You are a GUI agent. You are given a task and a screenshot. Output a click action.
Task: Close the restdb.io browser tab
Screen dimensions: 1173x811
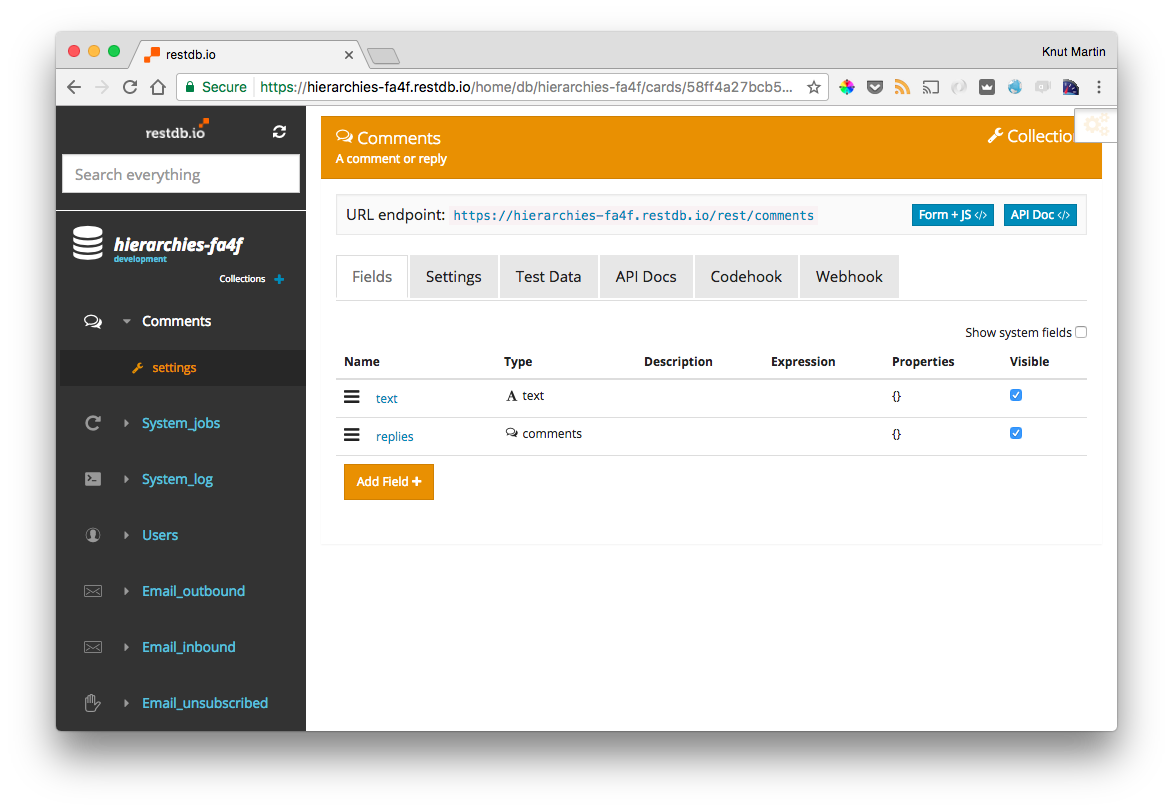point(349,55)
